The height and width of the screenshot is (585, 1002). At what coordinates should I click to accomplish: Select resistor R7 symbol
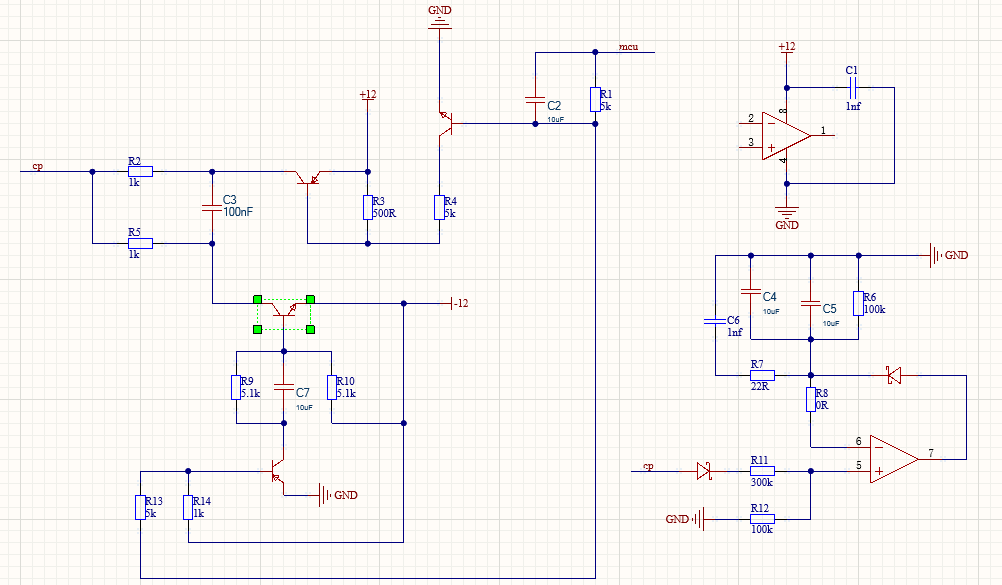click(x=762, y=375)
